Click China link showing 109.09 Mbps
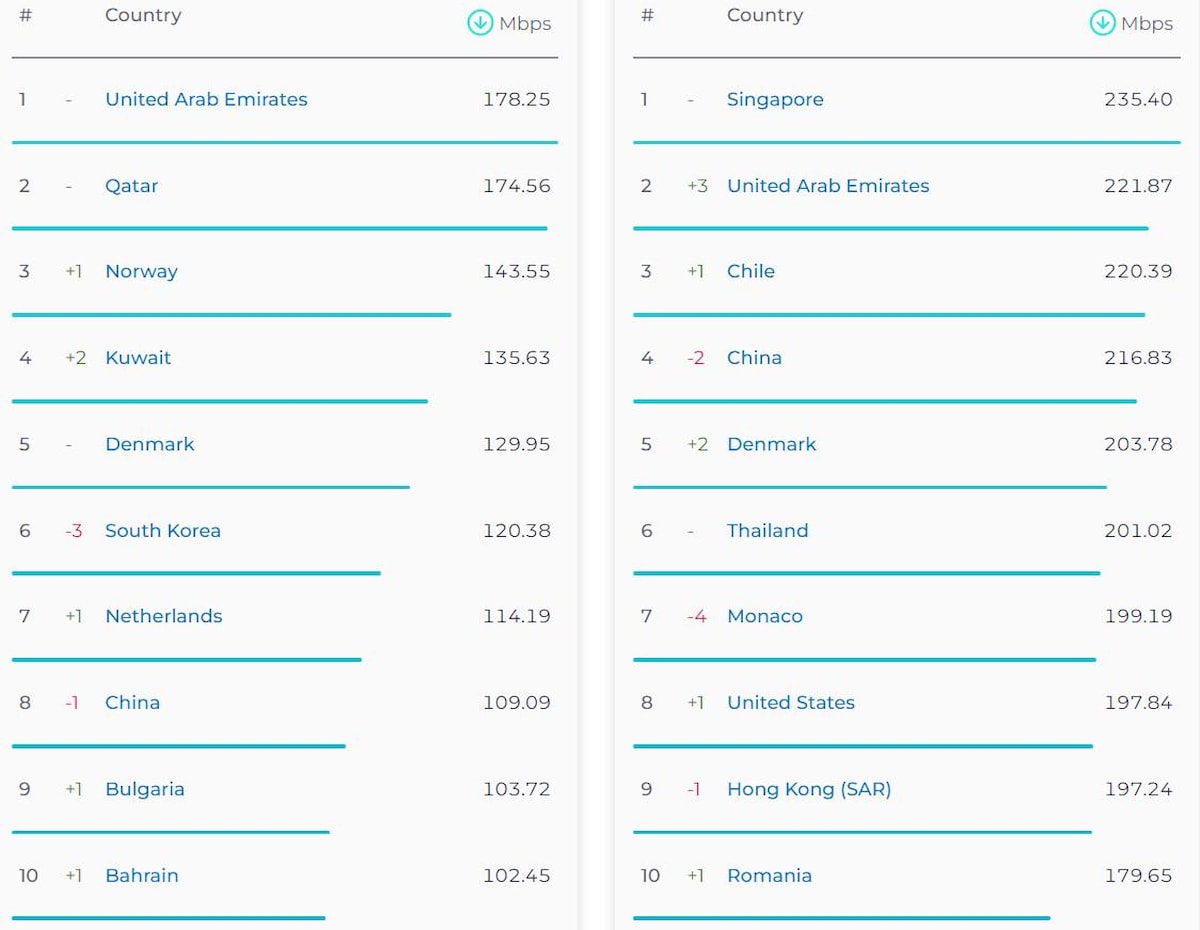 click(132, 703)
